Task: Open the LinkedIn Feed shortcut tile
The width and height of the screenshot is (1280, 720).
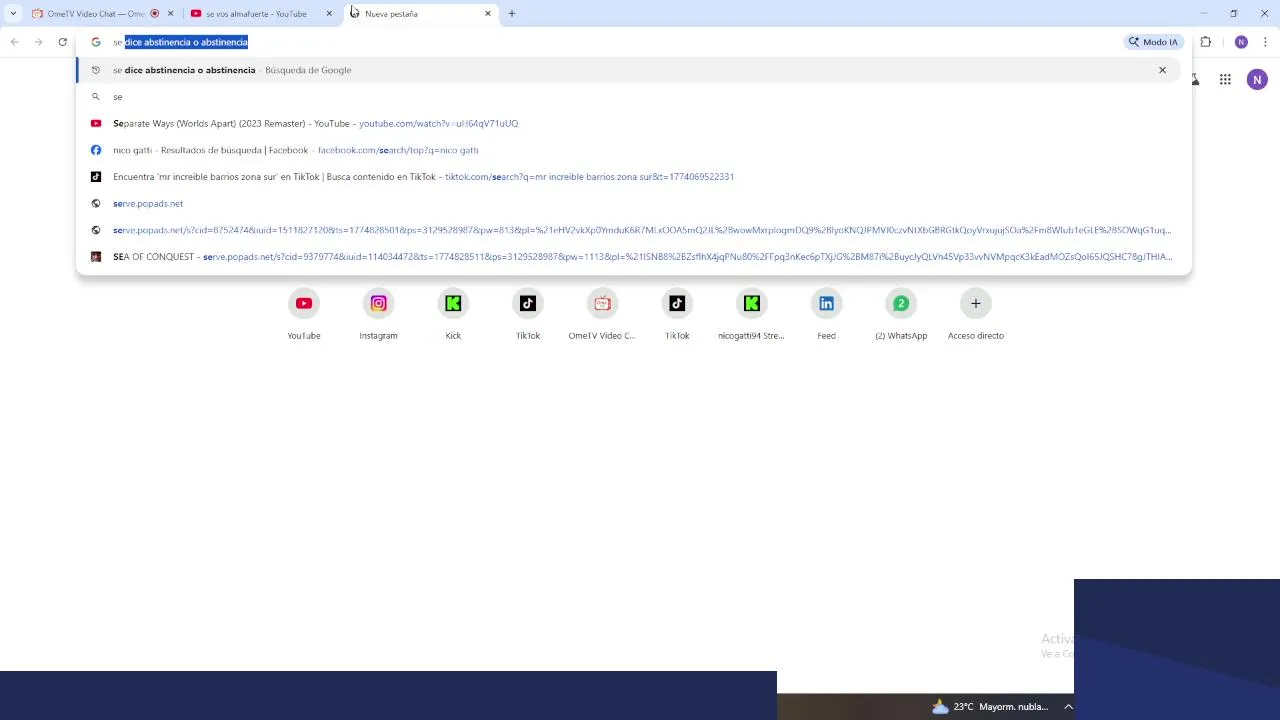Action: pos(826,315)
